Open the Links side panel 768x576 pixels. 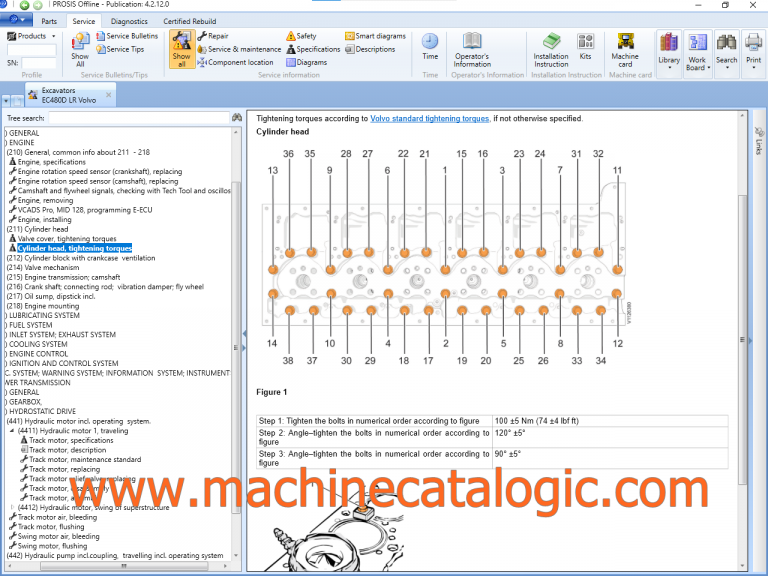[x=759, y=141]
